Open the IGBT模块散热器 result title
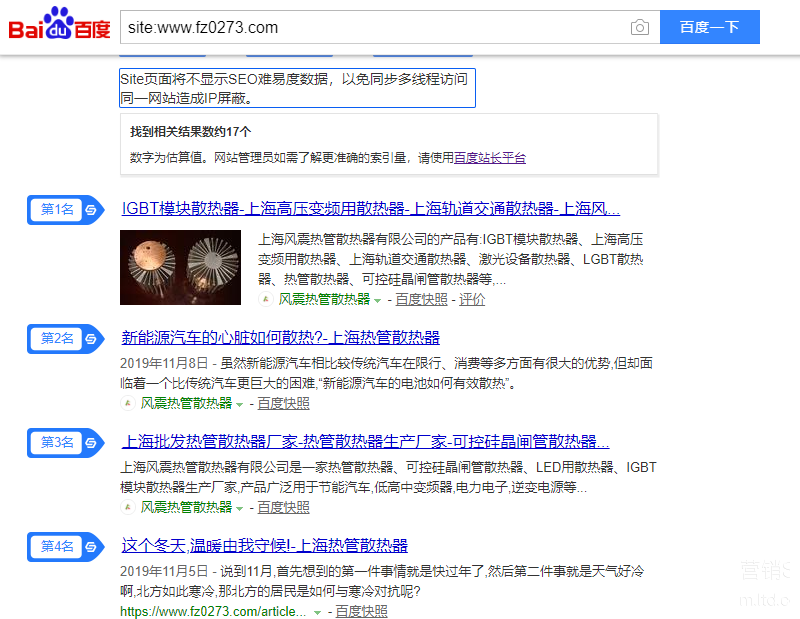The height and width of the screenshot is (619, 800). pyautogui.click(x=370, y=208)
